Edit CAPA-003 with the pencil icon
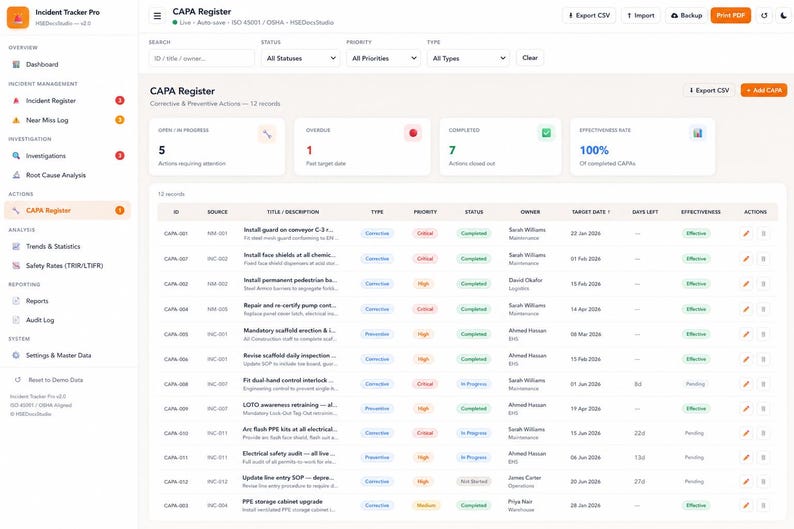The image size is (794, 529). (746, 505)
